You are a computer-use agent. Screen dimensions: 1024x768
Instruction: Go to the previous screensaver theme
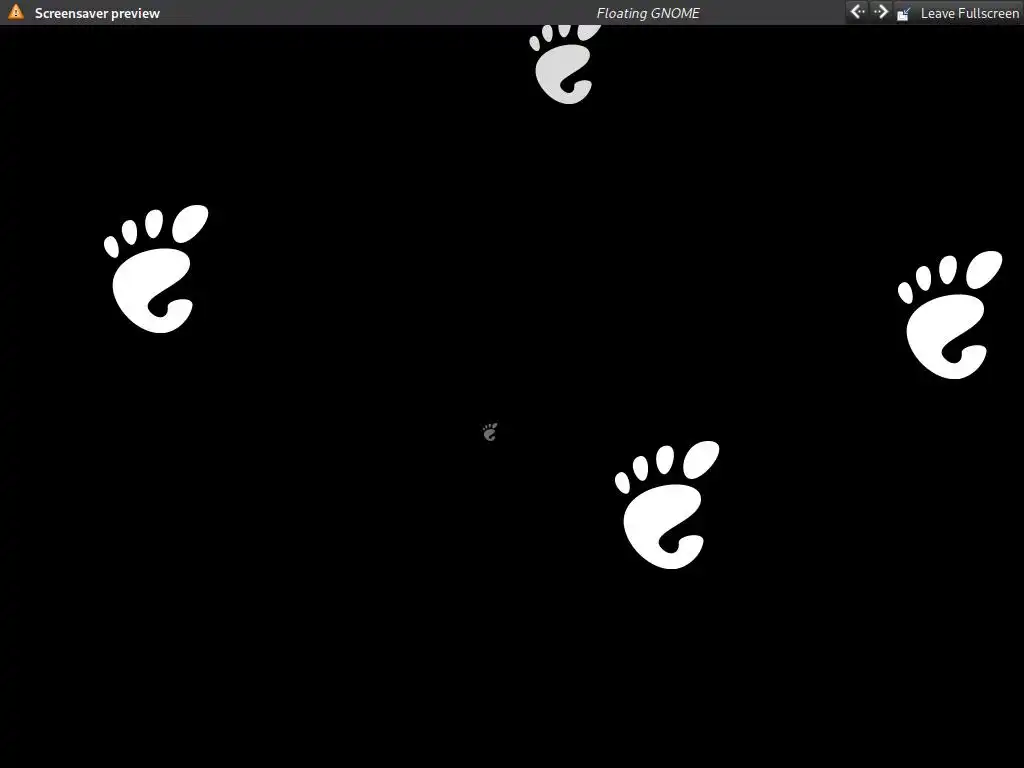[857, 12]
